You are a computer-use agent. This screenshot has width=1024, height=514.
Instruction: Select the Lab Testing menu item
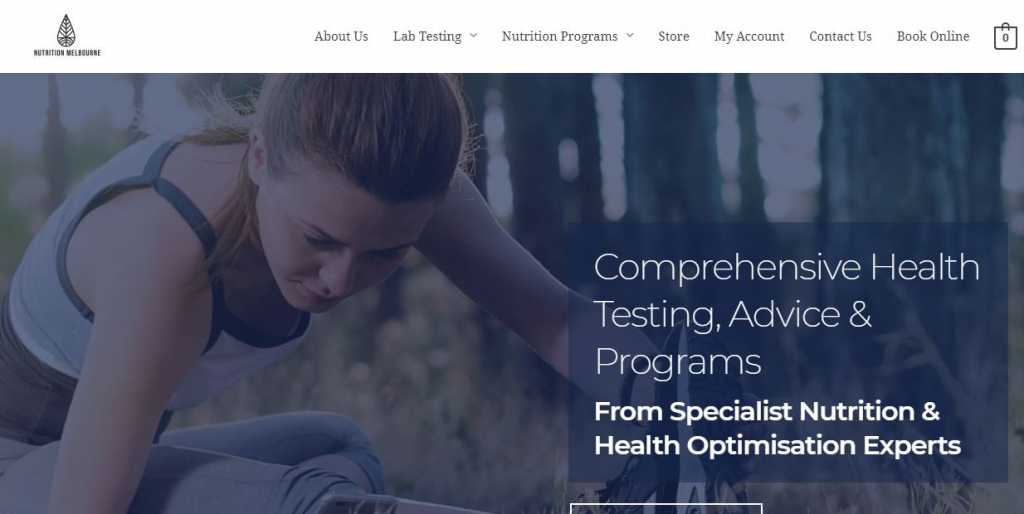[427, 37]
